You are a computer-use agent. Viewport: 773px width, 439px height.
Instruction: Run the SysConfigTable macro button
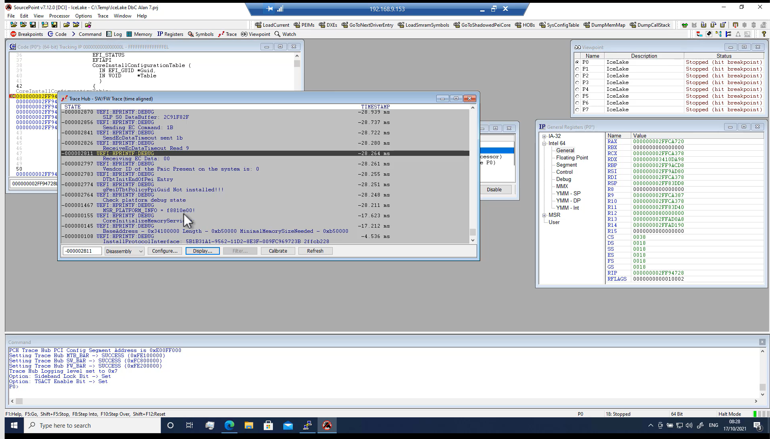pos(559,25)
